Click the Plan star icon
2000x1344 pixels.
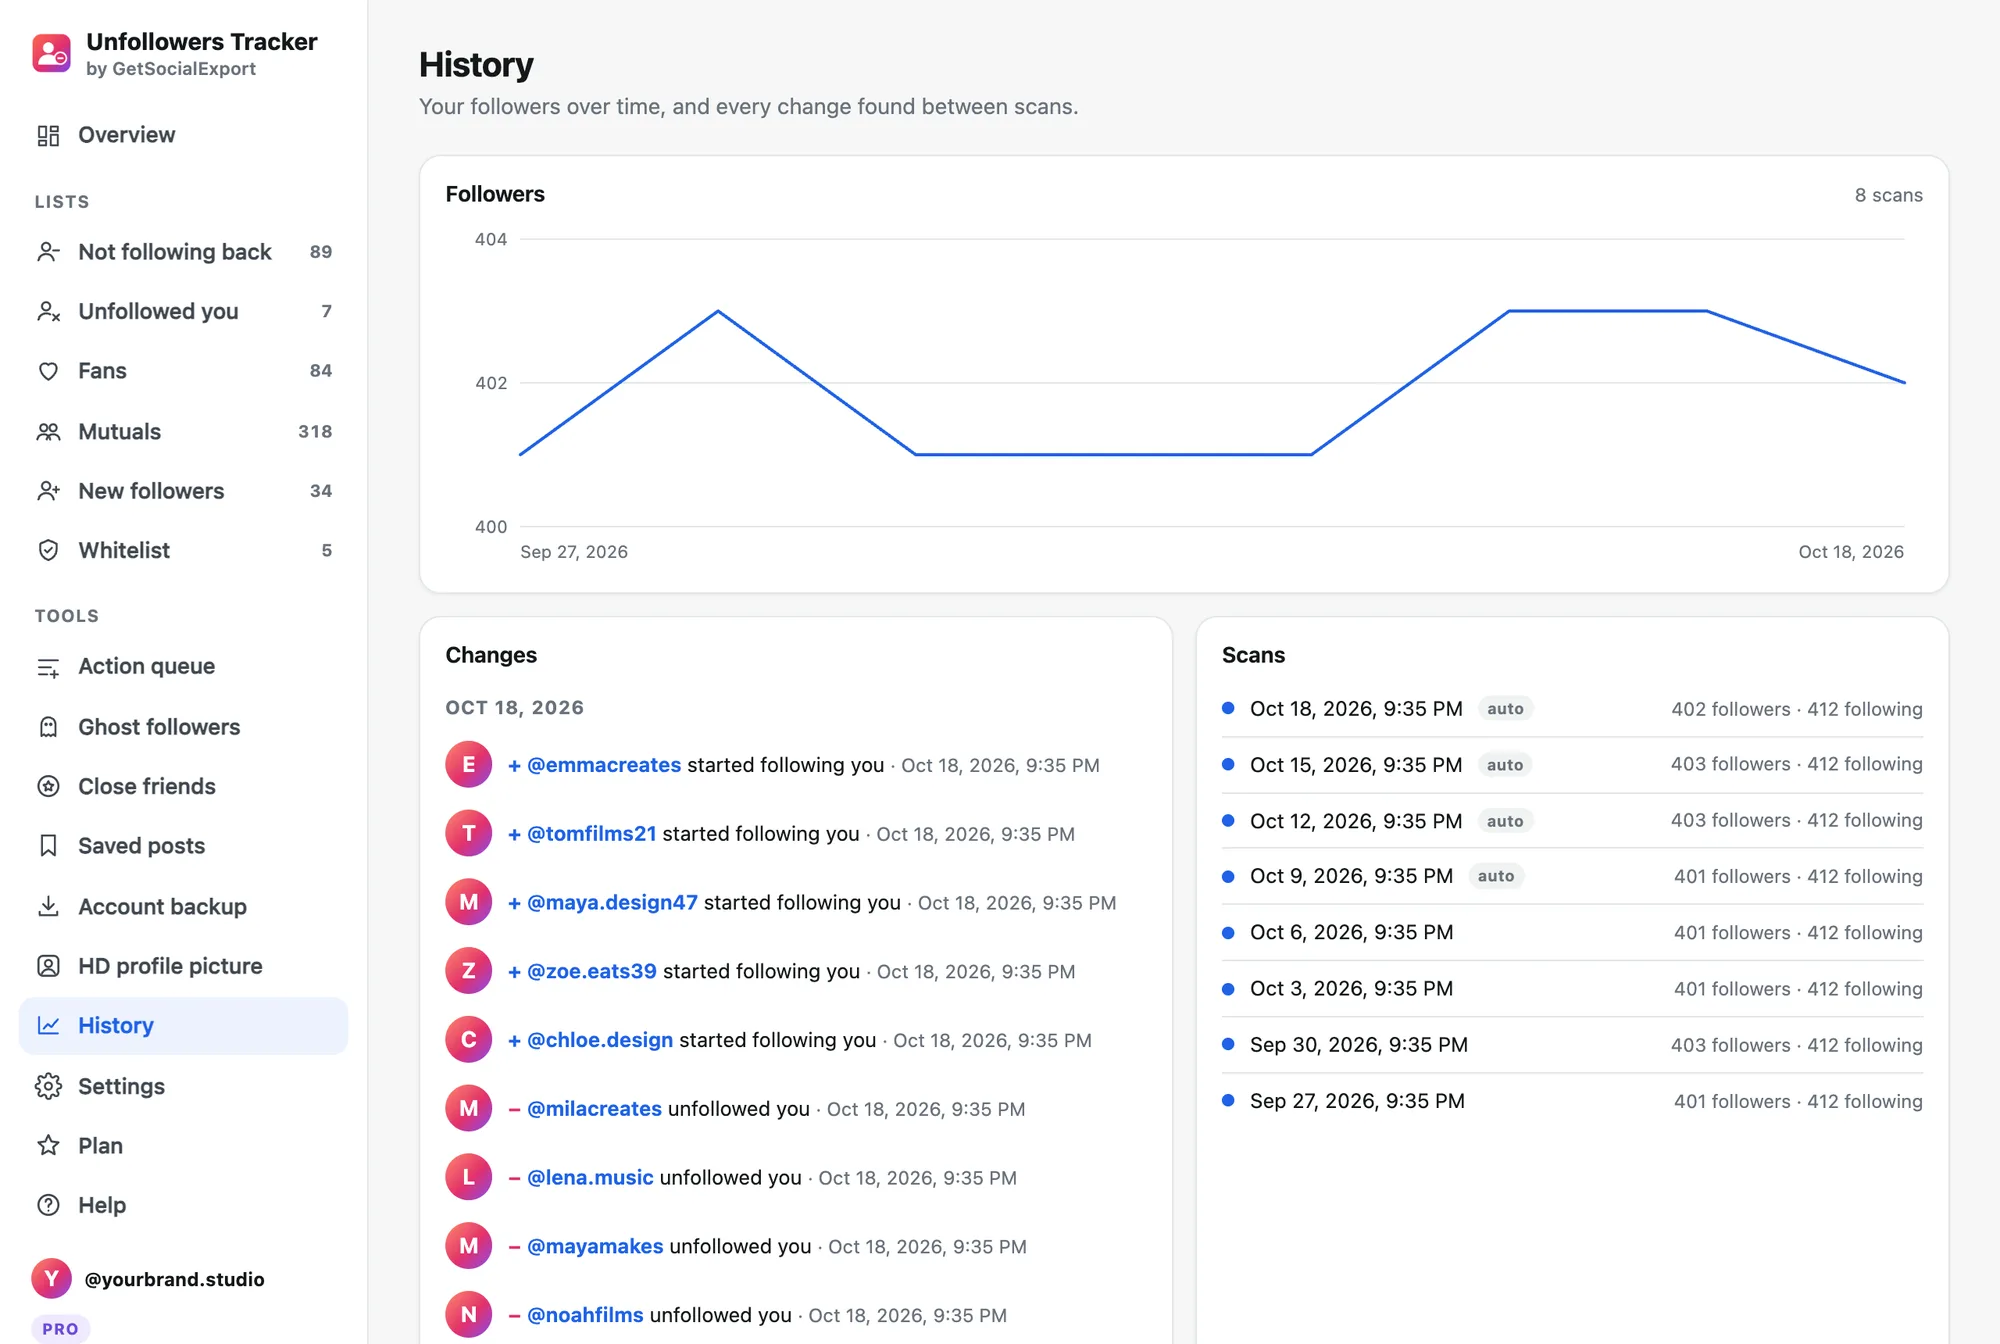tap(48, 1146)
